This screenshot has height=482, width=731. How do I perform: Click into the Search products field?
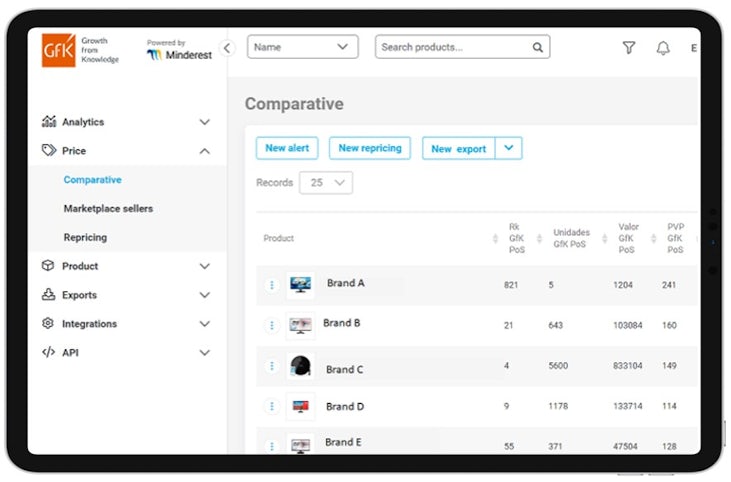453,47
